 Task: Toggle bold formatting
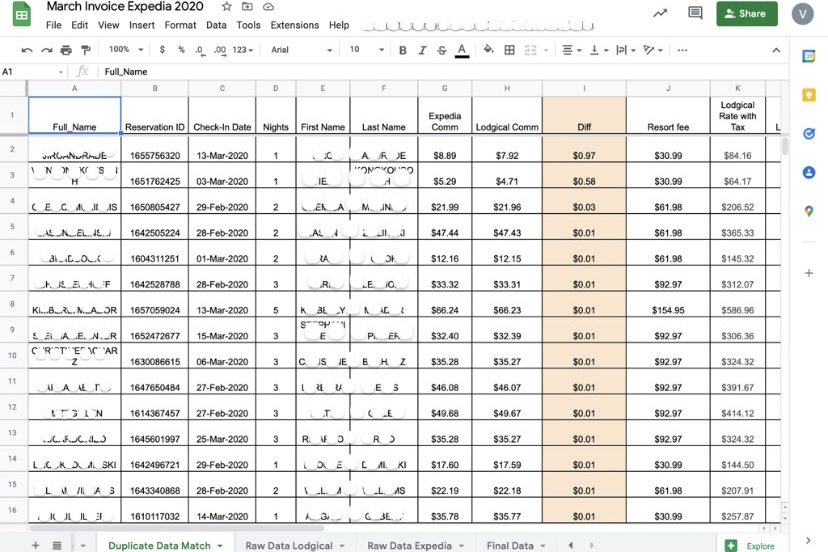[x=402, y=50]
